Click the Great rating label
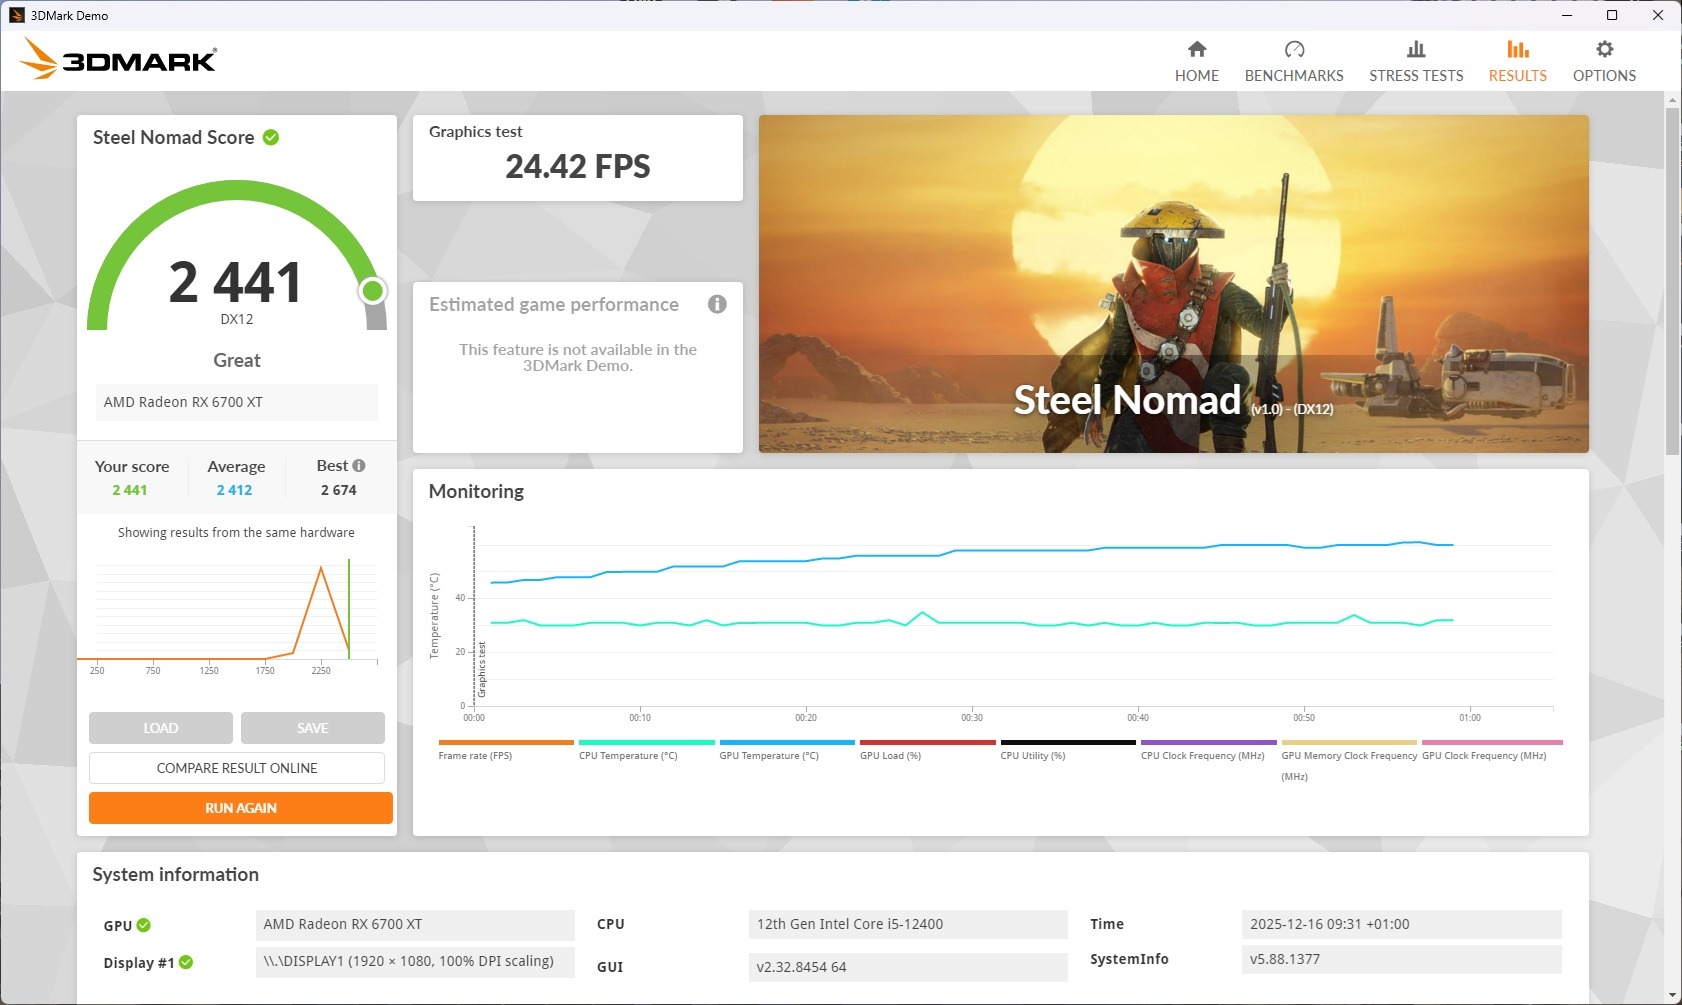1682x1005 pixels. coord(237,360)
